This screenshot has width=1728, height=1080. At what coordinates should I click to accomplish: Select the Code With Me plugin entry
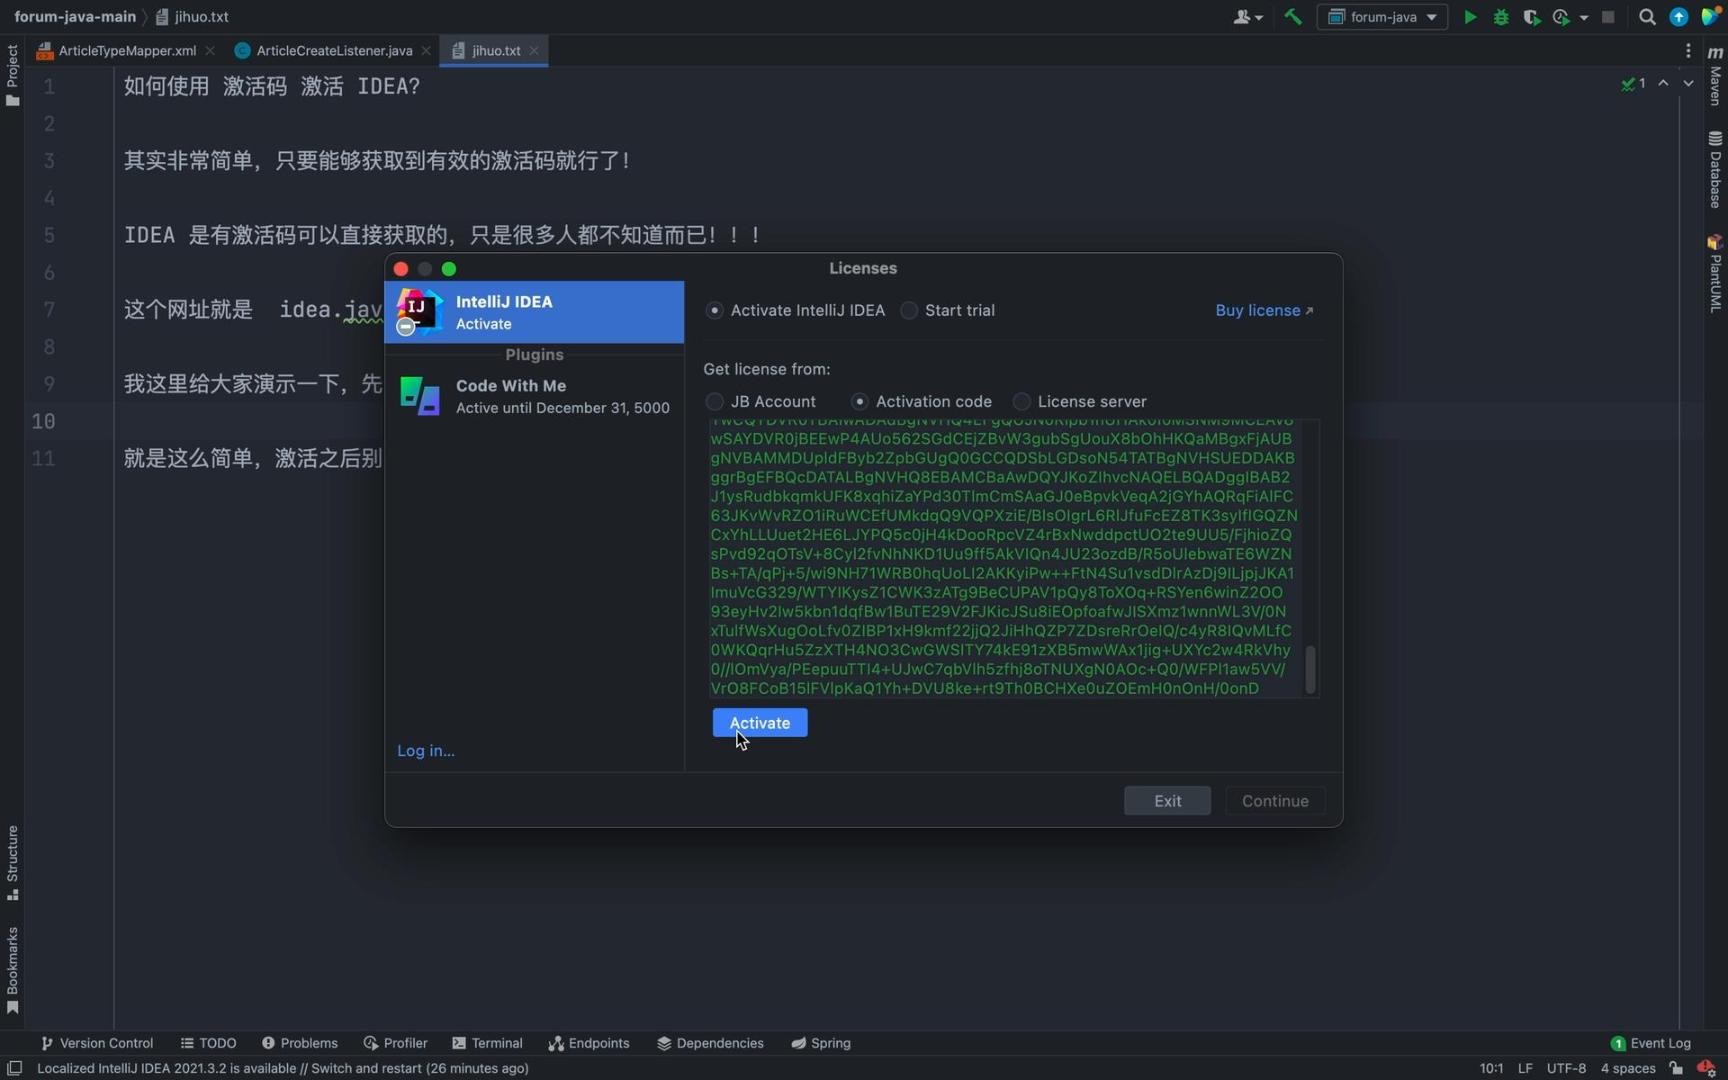[x=534, y=396]
